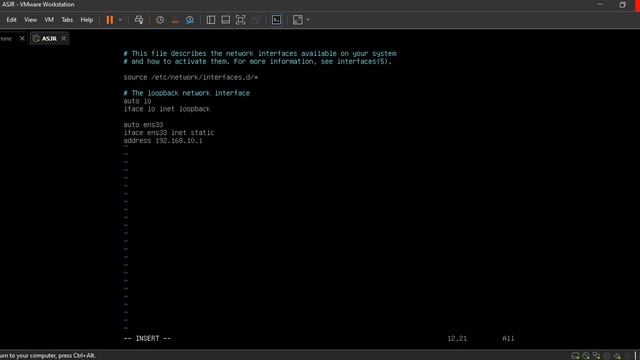The width and height of the screenshot is (640, 360).
Task: Open the Tabs menu
Action: click(67, 20)
